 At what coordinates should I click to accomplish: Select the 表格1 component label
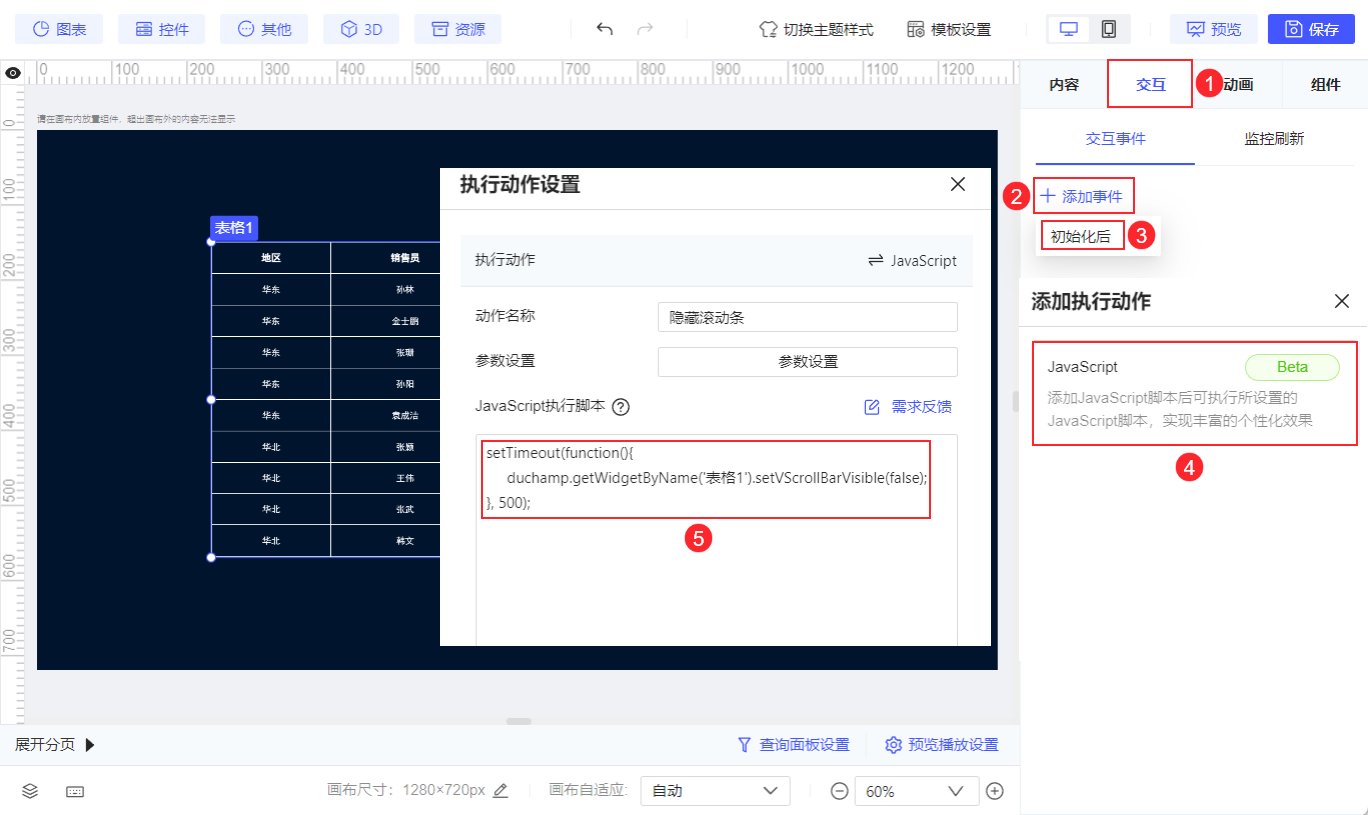click(x=234, y=228)
